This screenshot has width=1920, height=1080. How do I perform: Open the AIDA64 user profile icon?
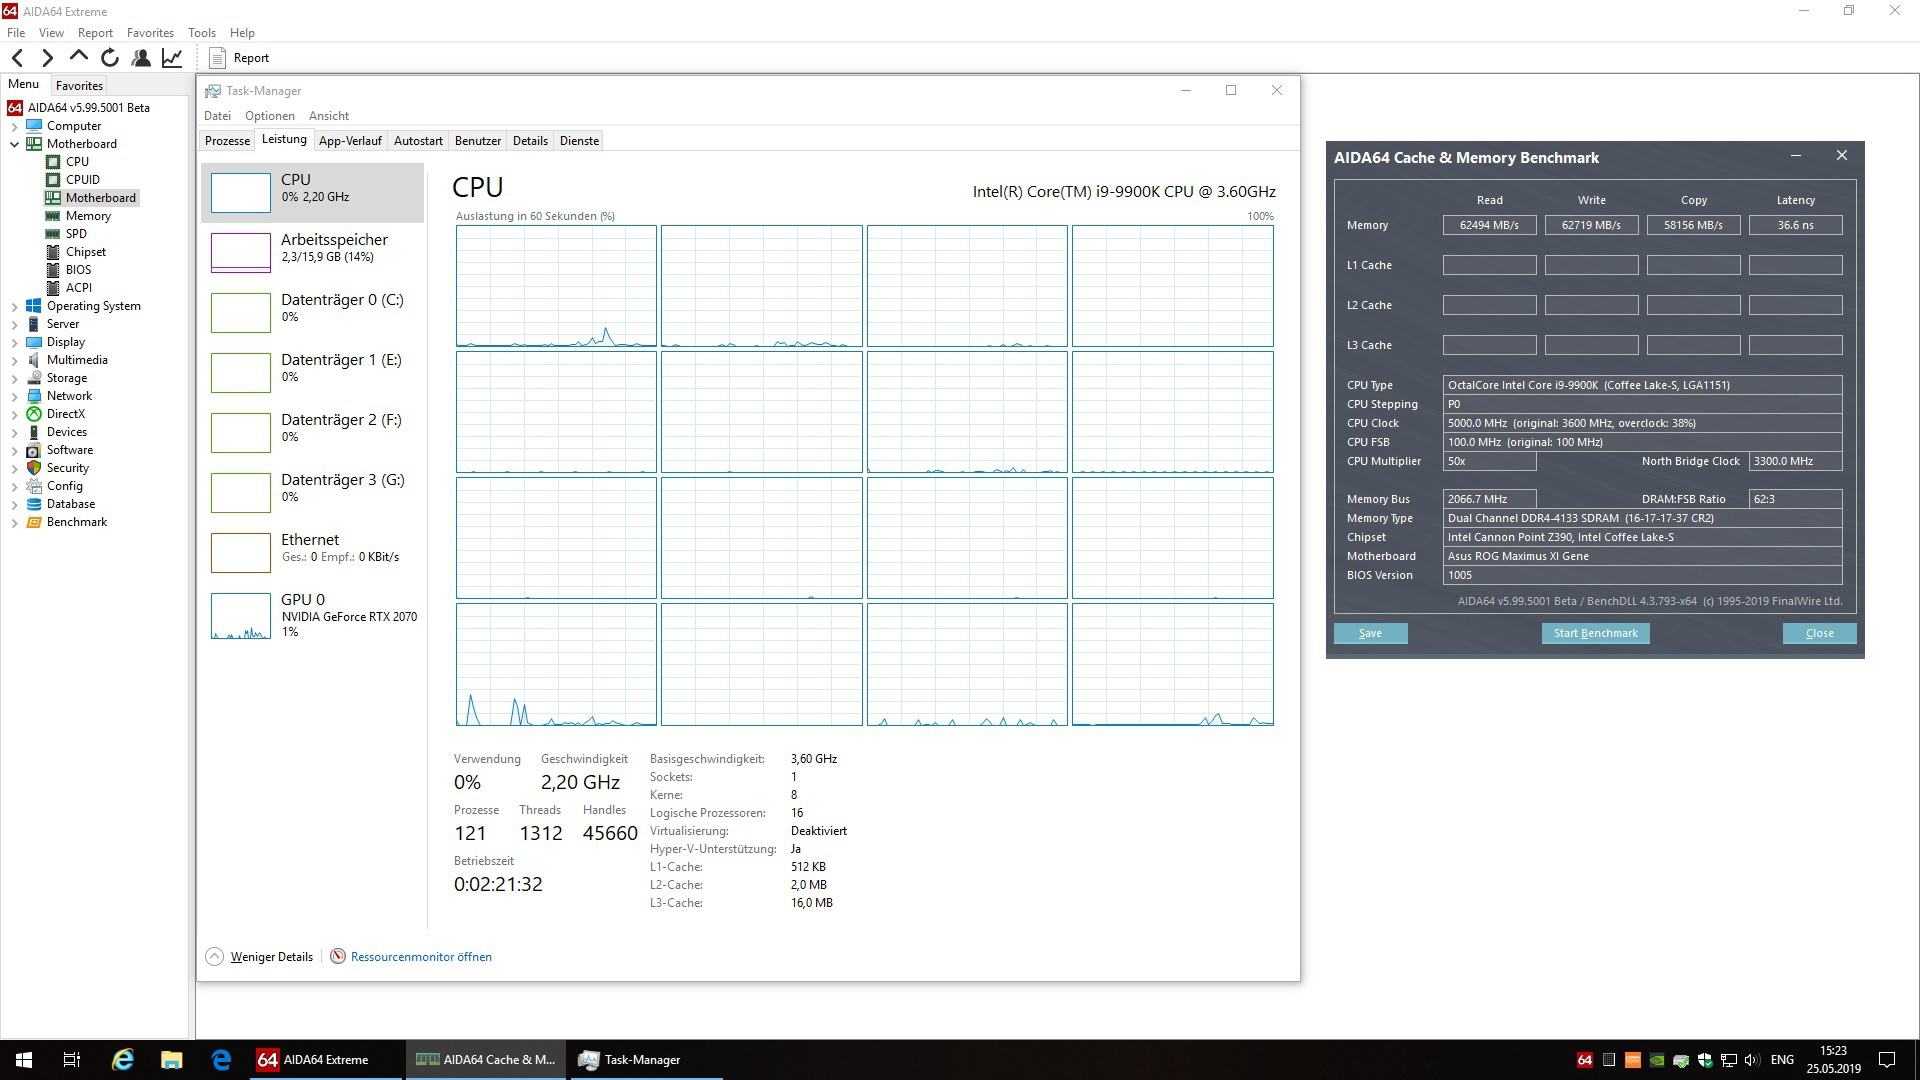pos(141,58)
